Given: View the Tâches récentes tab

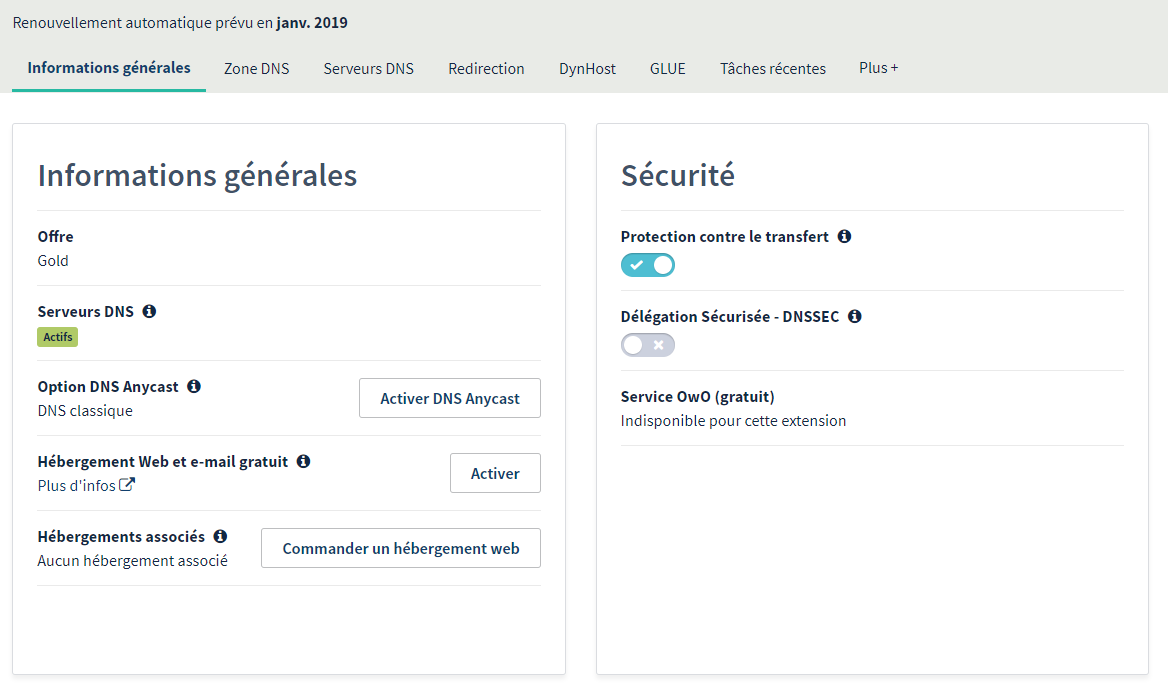Looking at the screenshot, I should 772,69.
